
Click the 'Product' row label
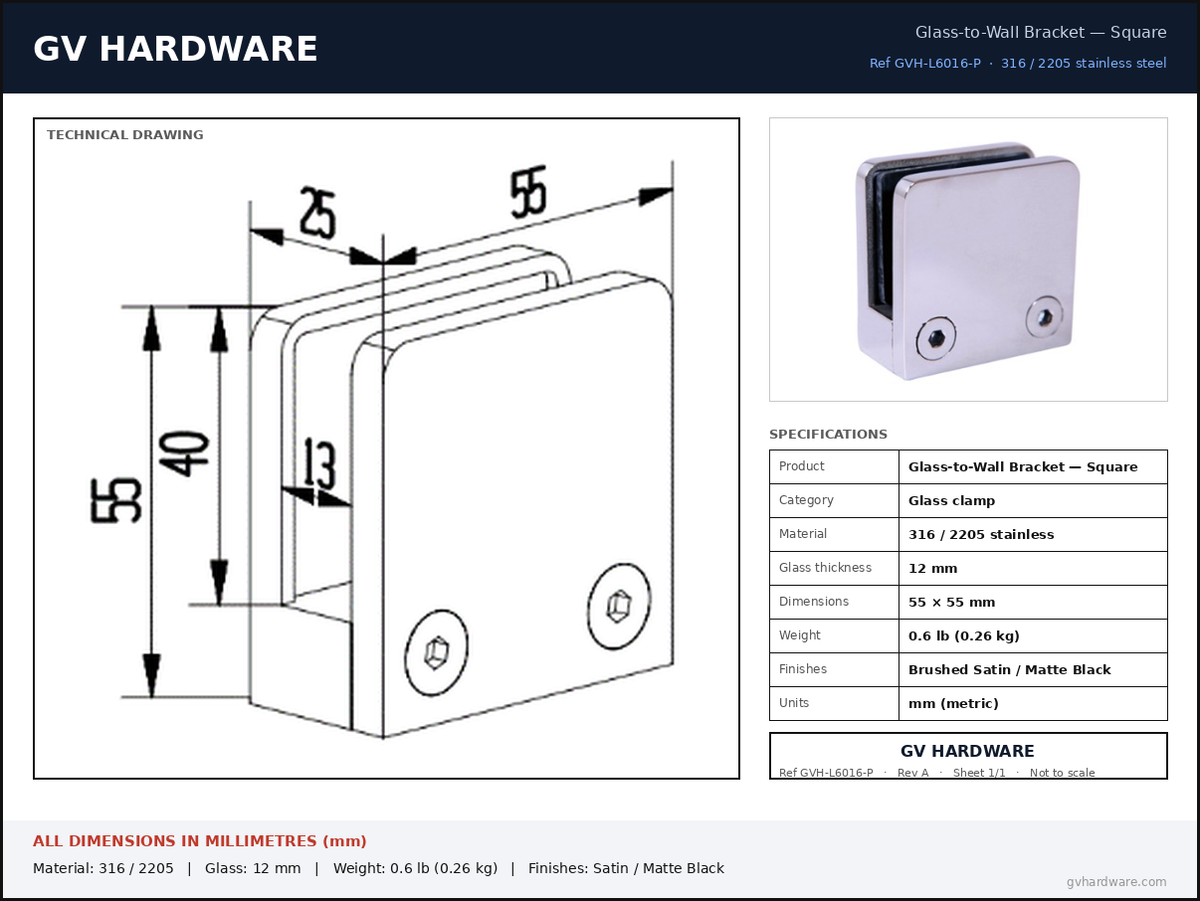click(x=802, y=466)
